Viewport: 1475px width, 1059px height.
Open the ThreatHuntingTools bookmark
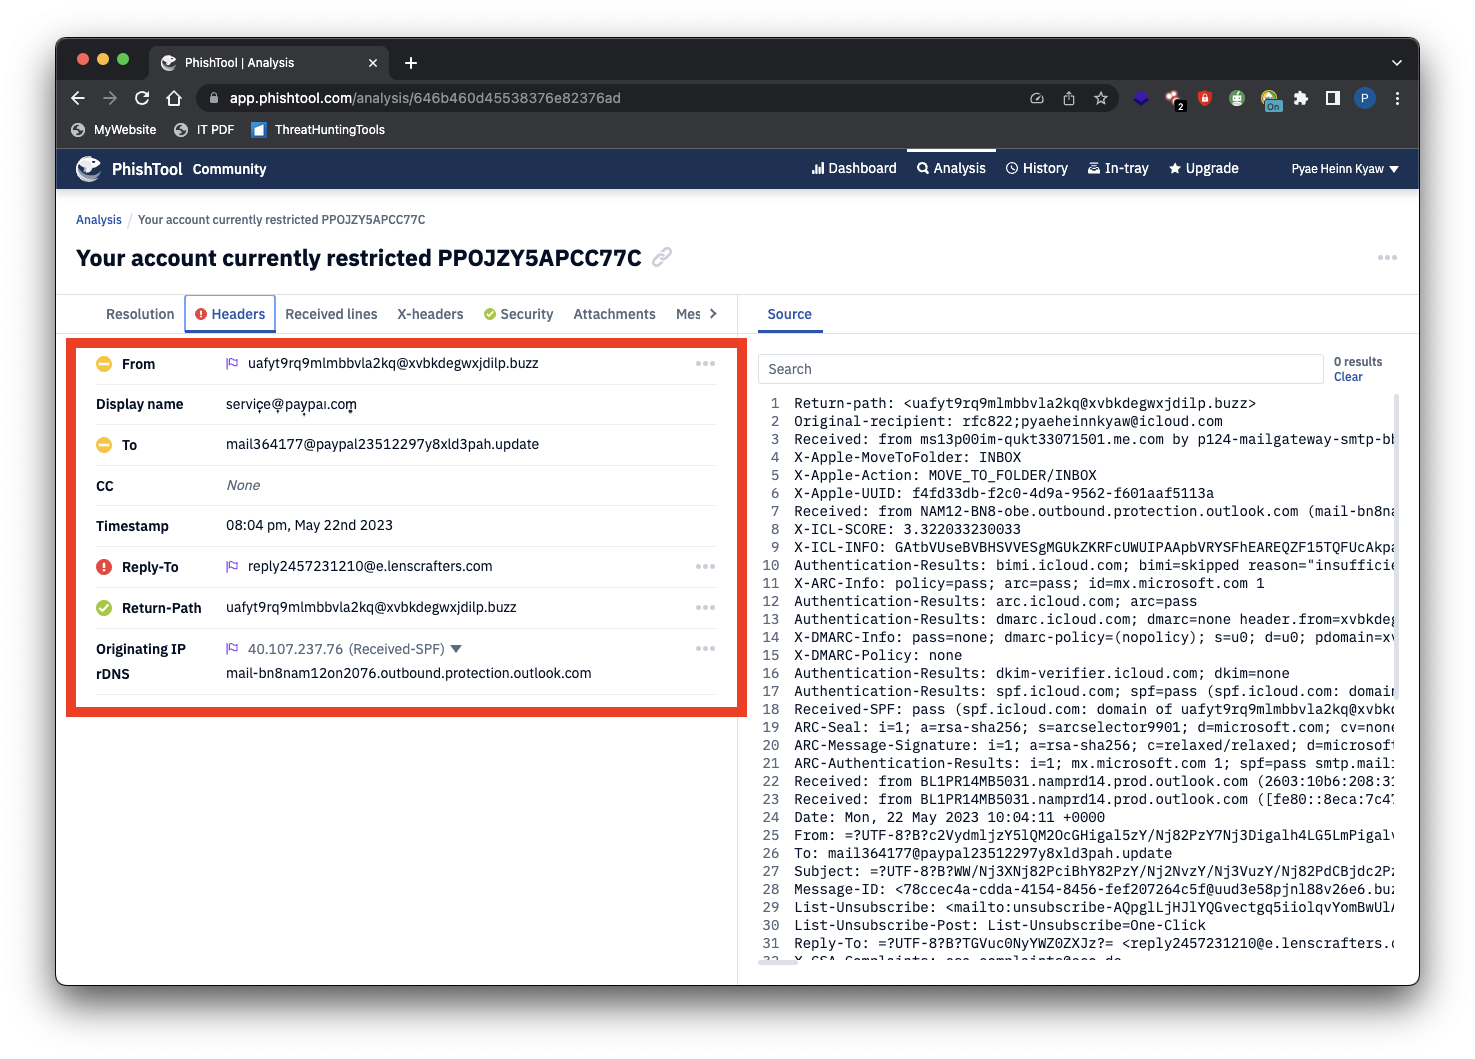click(x=318, y=130)
